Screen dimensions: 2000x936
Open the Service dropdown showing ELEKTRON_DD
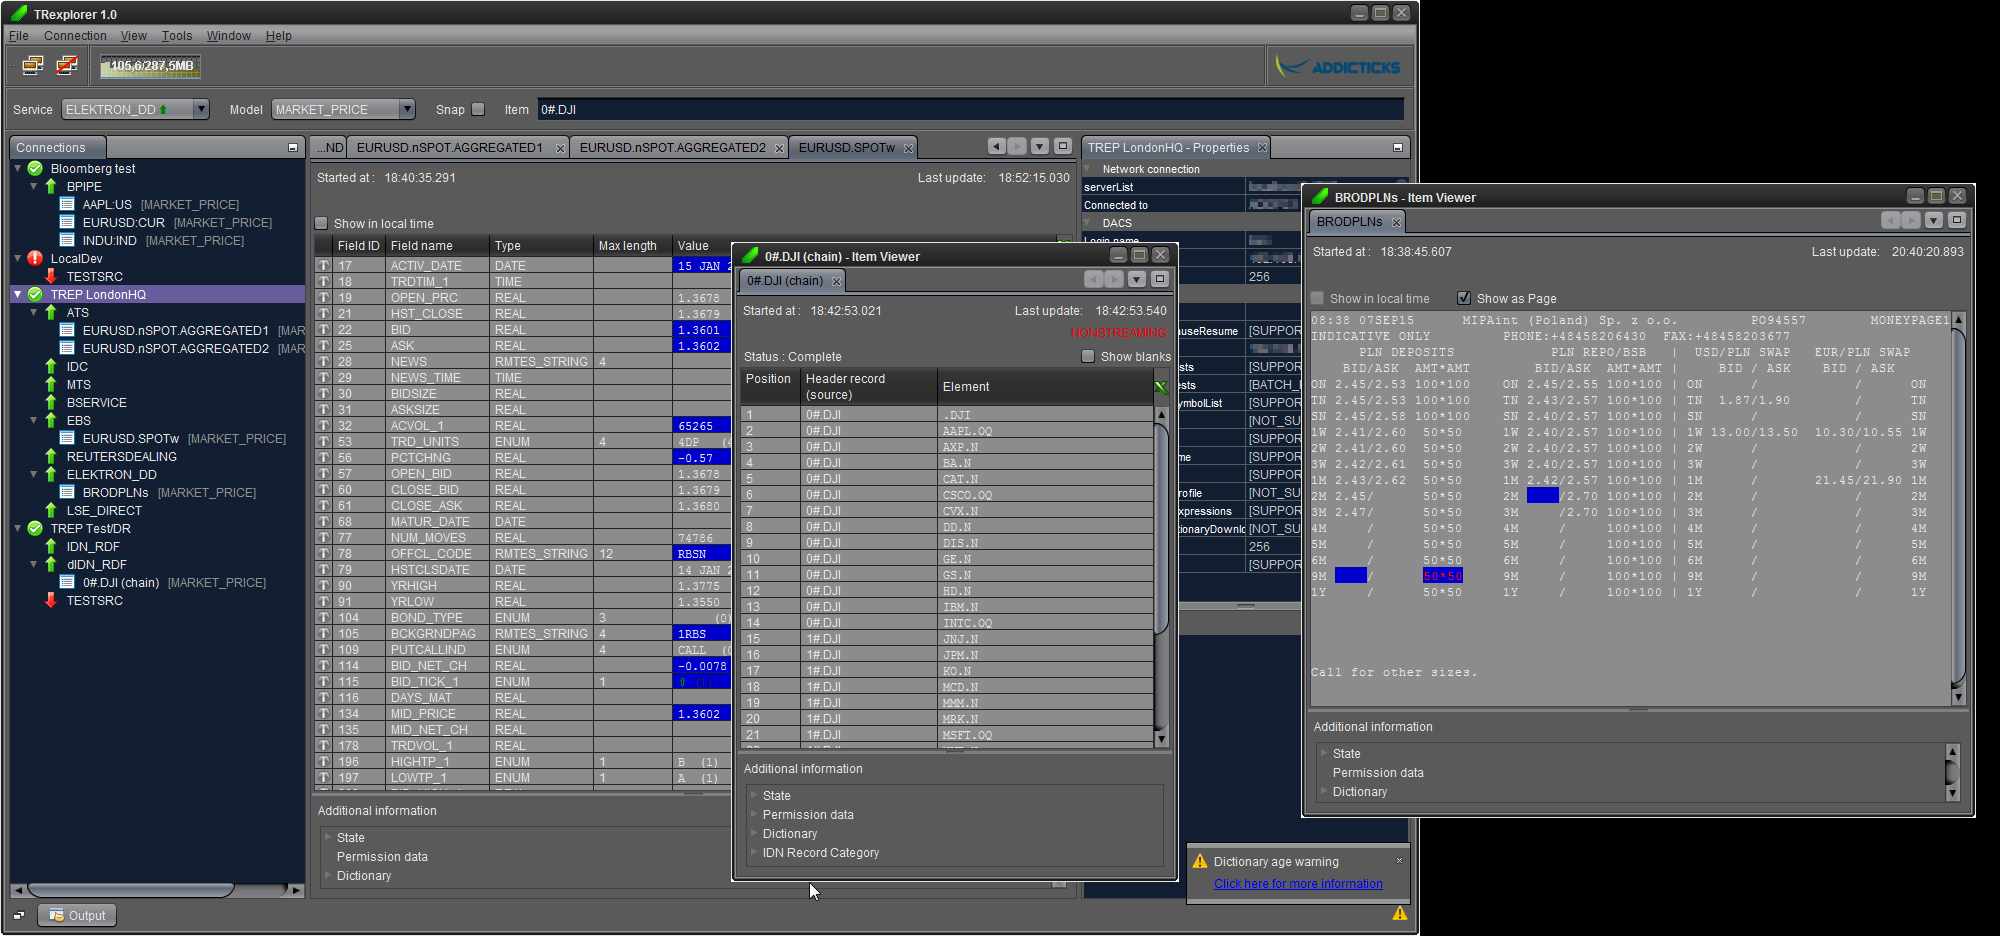(201, 109)
